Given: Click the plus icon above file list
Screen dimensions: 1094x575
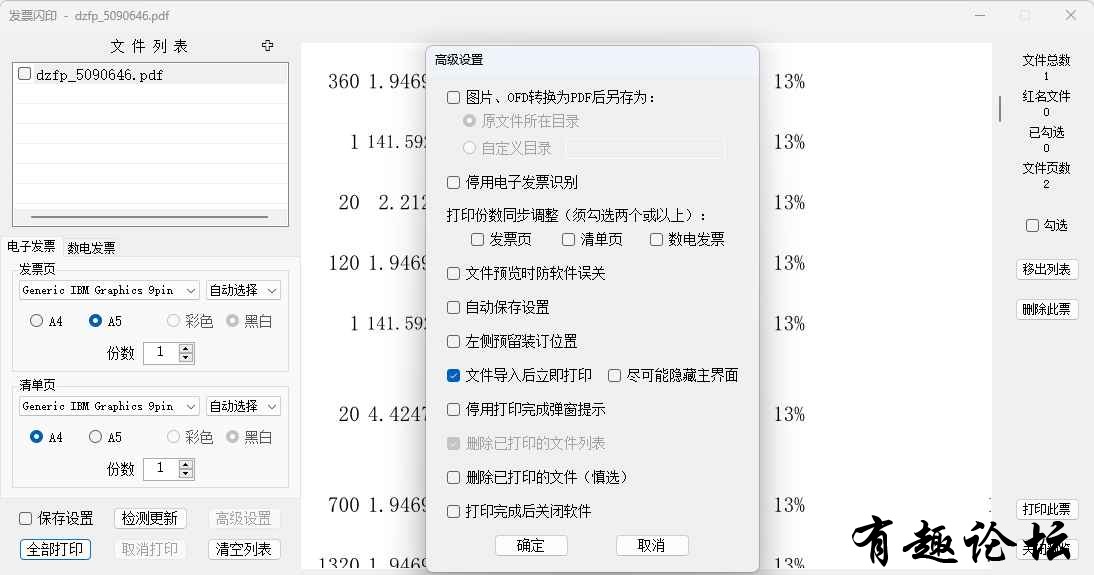Looking at the screenshot, I should pyautogui.click(x=267, y=46).
